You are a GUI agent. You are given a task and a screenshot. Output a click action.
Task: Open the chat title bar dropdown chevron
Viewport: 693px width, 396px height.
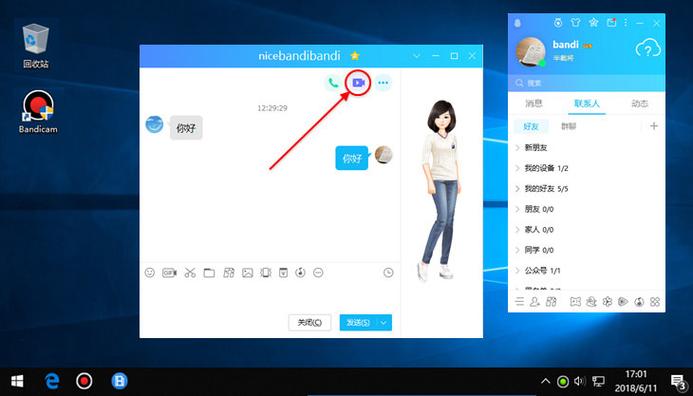pos(416,56)
